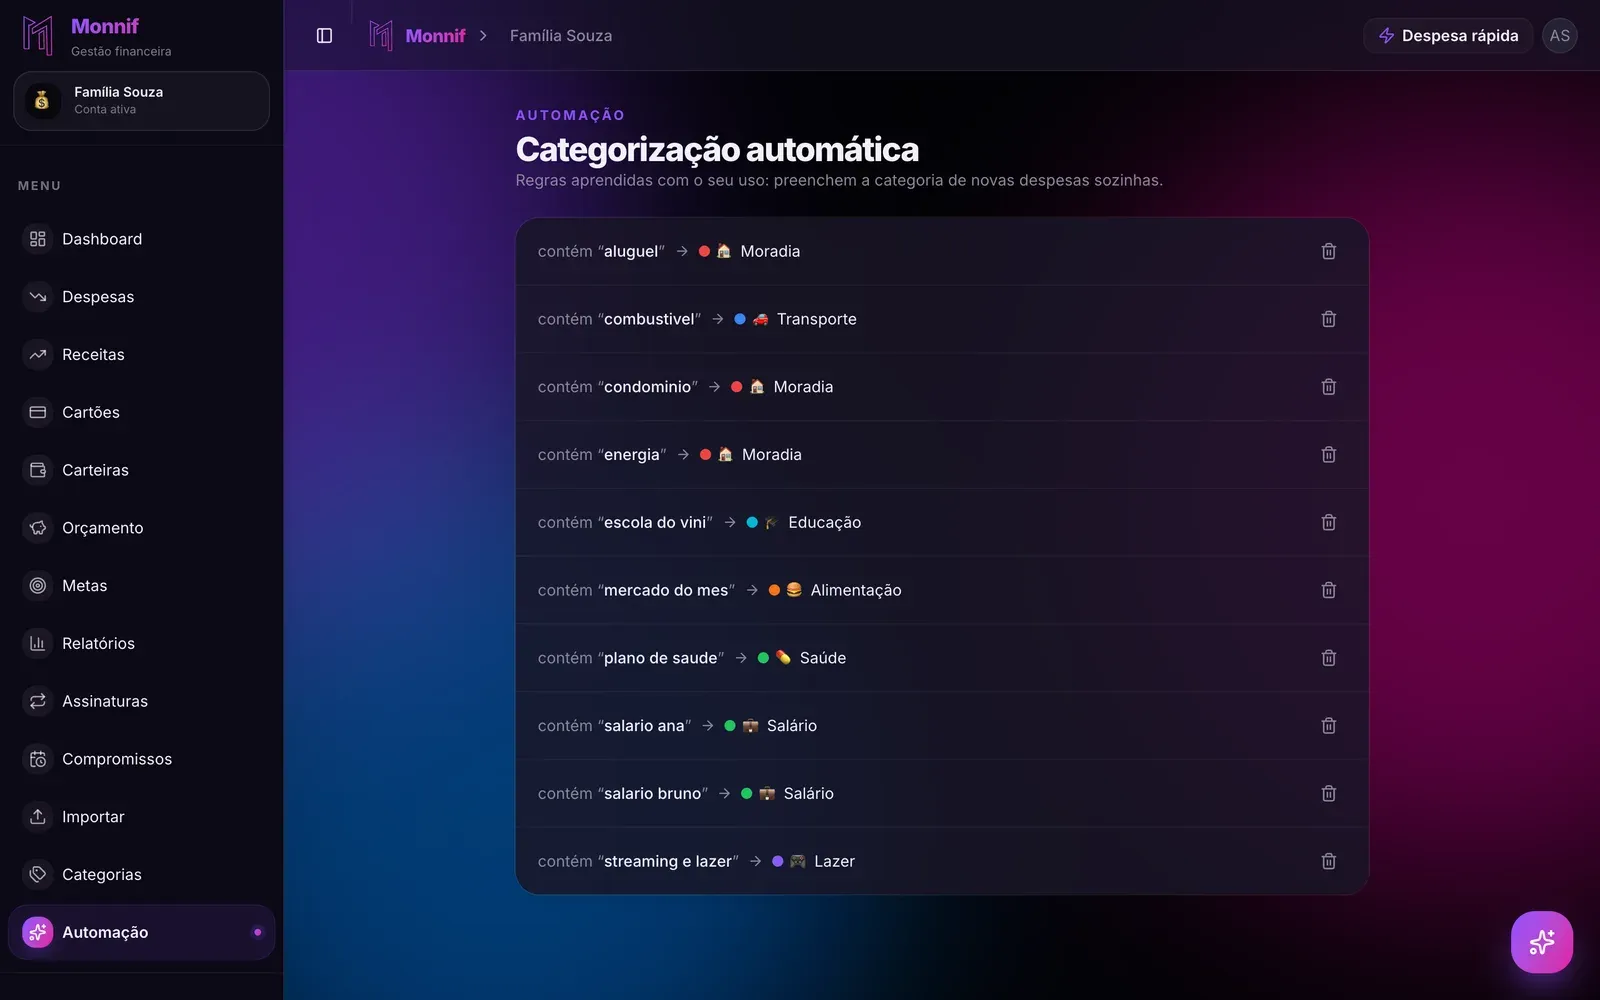The image size is (1600, 1000).
Task: Delete the "salario ana" rule trash icon
Action: click(1328, 726)
